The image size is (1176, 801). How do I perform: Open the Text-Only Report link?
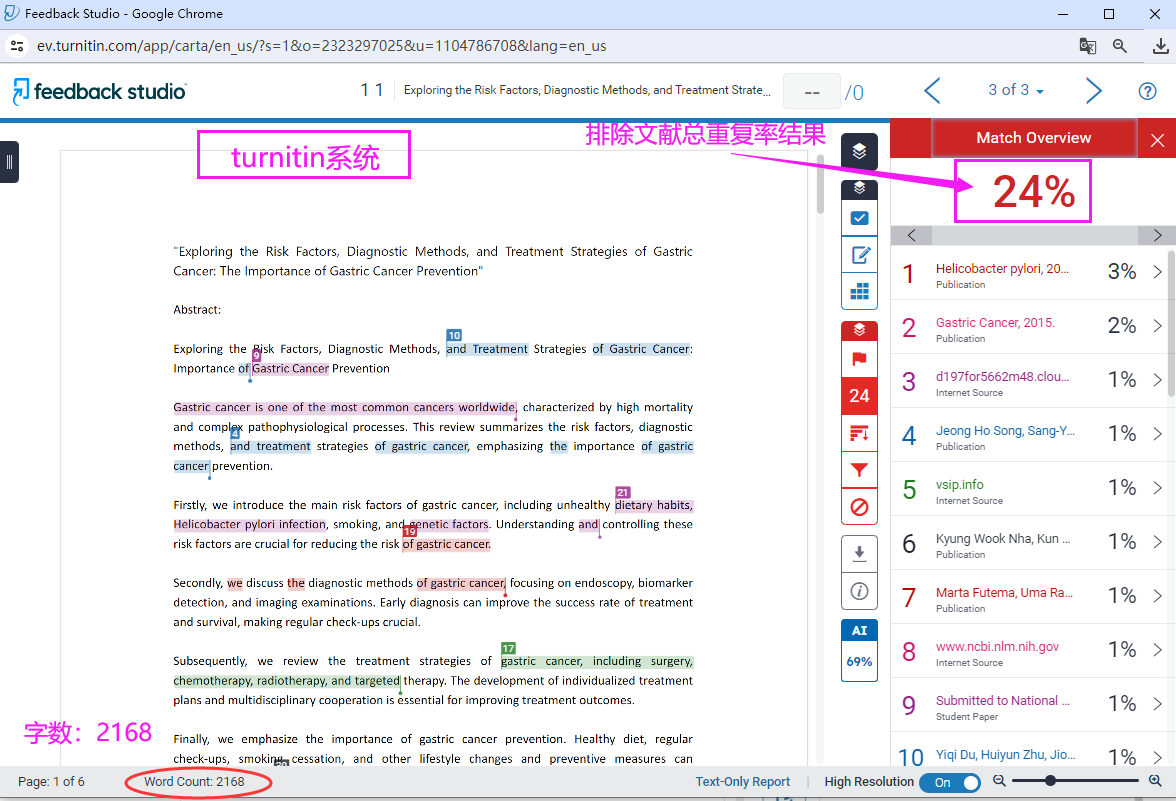click(742, 781)
